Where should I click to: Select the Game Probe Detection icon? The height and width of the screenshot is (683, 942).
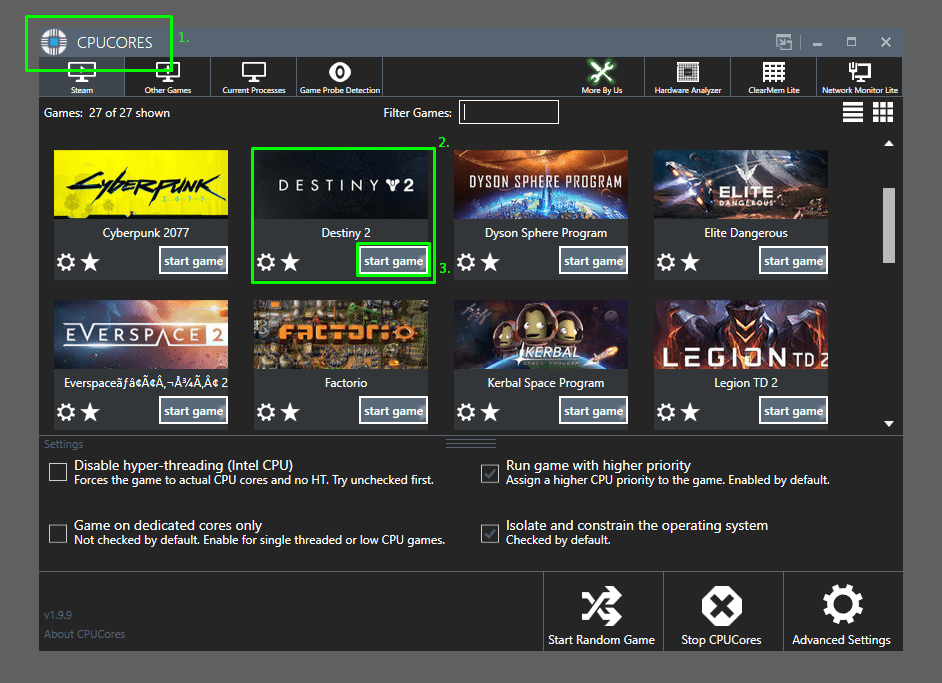pyautogui.click(x=340, y=77)
